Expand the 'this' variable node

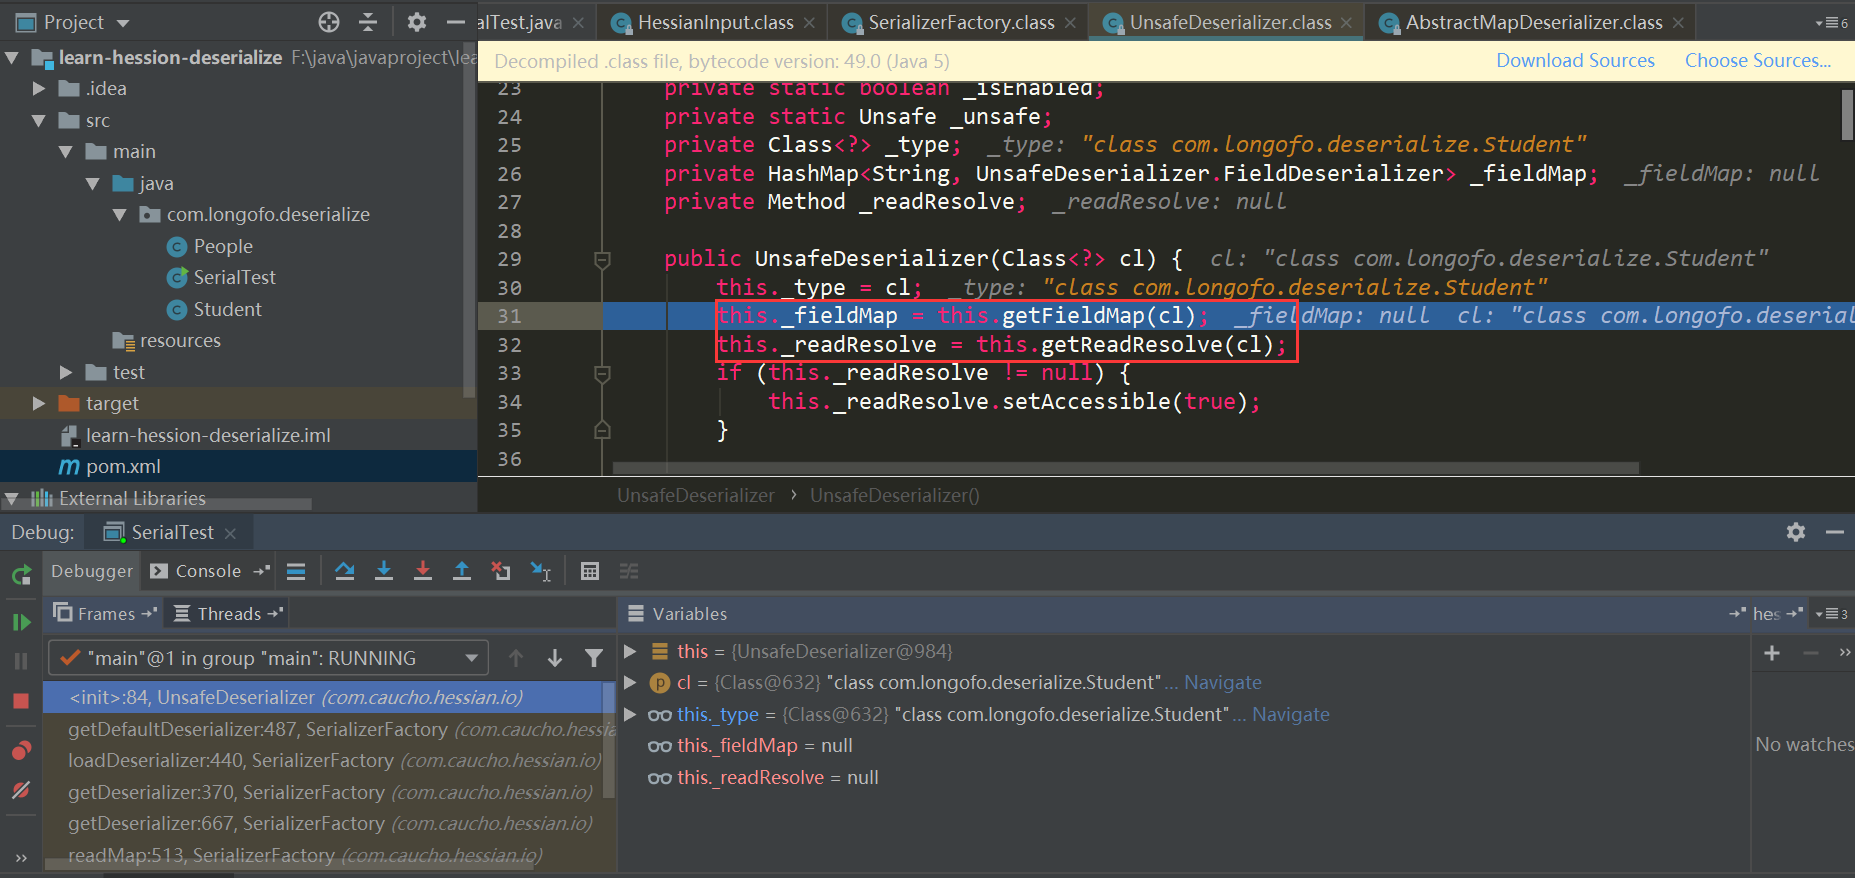coord(631,651)
